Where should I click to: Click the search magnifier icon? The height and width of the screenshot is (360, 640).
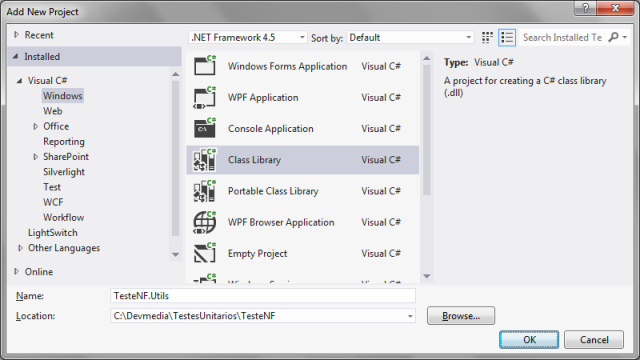(x=613, y=37)
